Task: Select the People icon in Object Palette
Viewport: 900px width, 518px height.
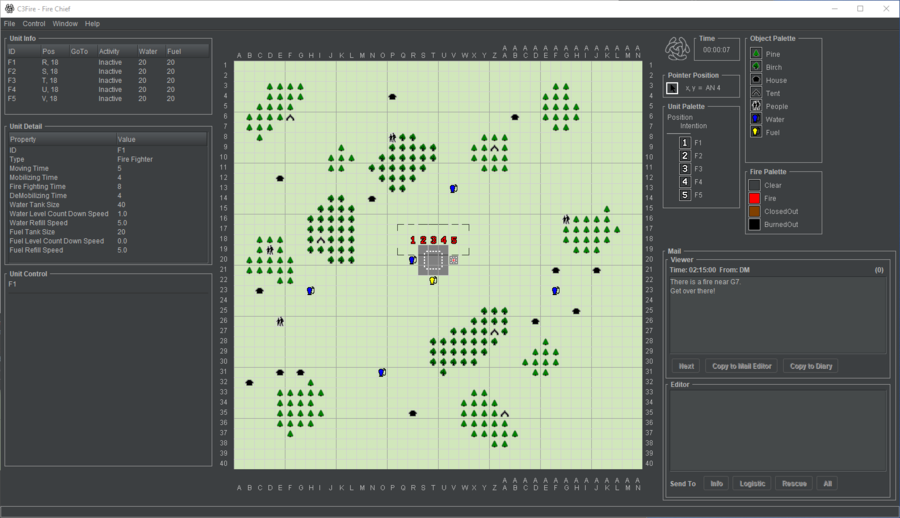Action: click(x=756, y=106)
